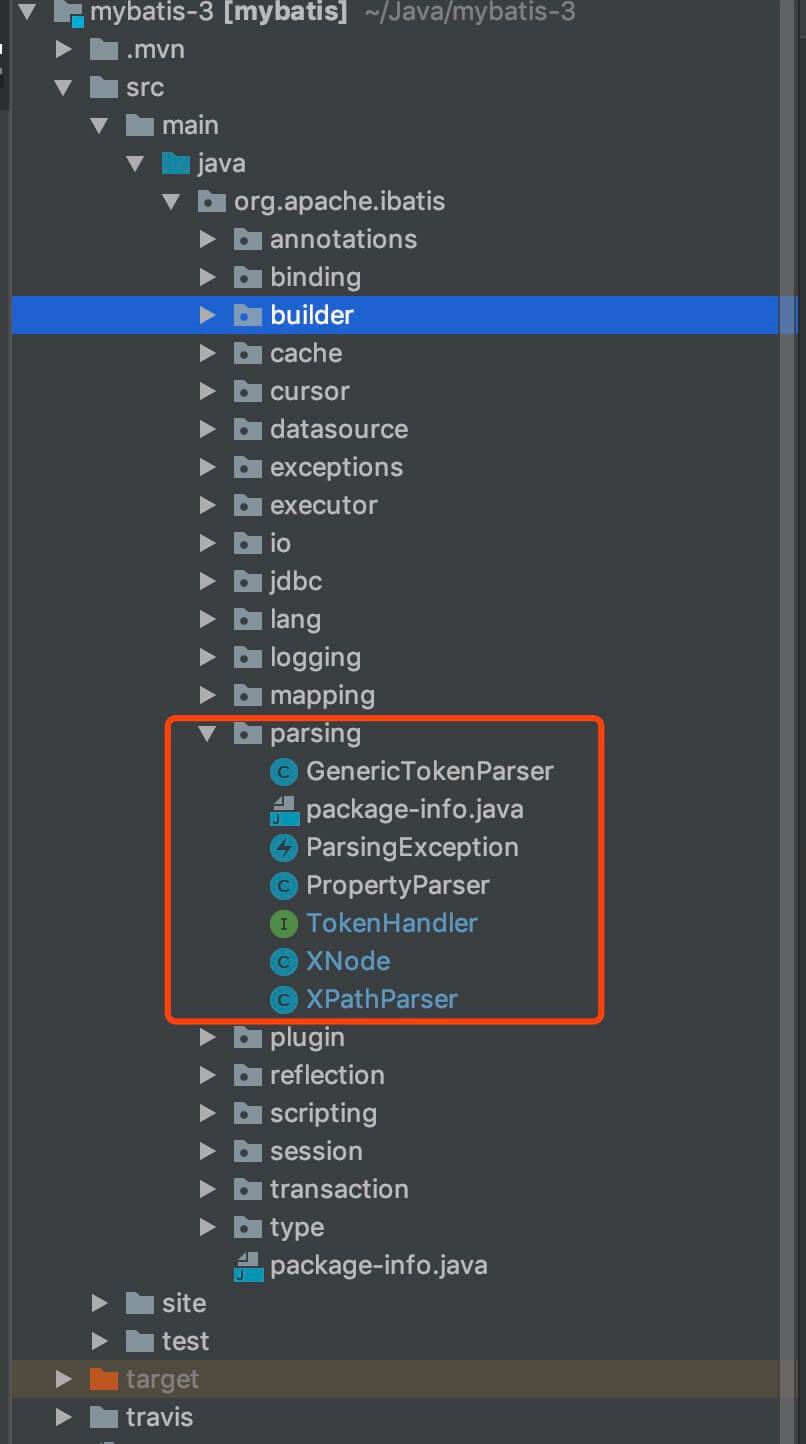806x1444 pixels.
Task: Collapse the parsing package node
Action: 207,733
